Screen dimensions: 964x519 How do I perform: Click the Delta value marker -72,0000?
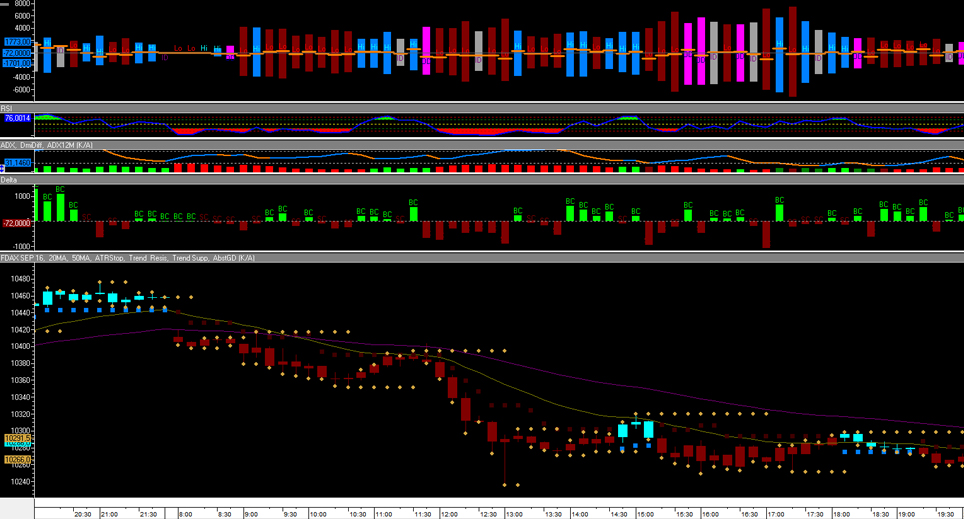(17, 223)
